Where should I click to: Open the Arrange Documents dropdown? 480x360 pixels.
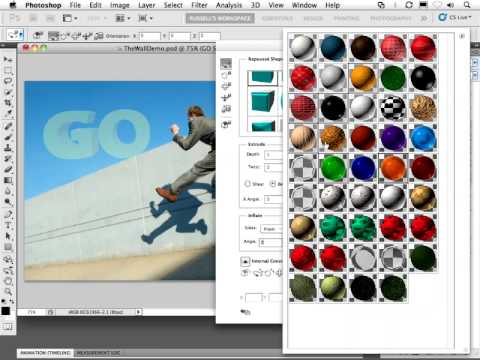tap(123, 18)
